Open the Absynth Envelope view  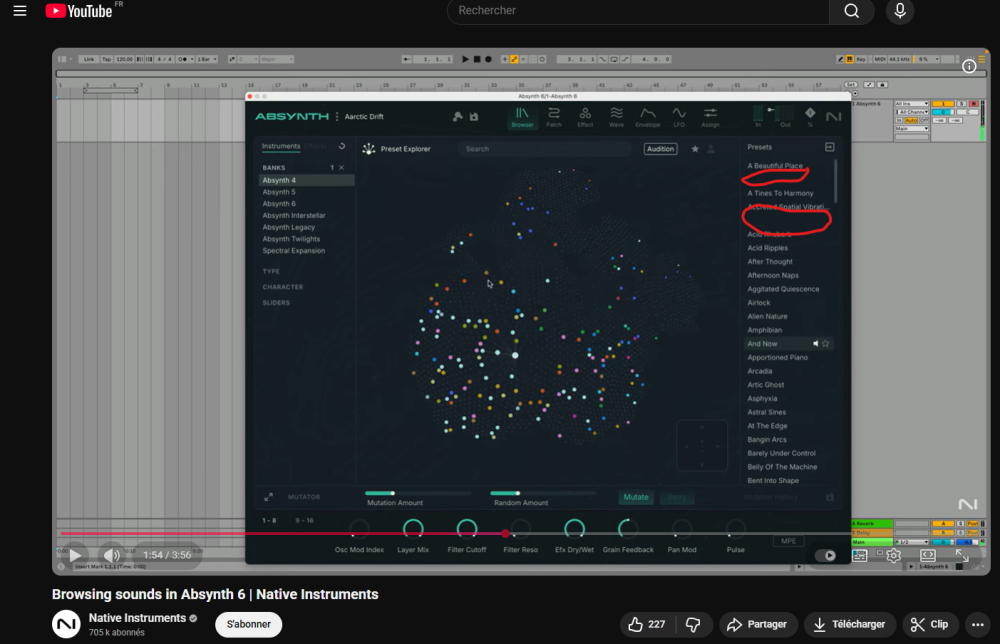(647, 117)
